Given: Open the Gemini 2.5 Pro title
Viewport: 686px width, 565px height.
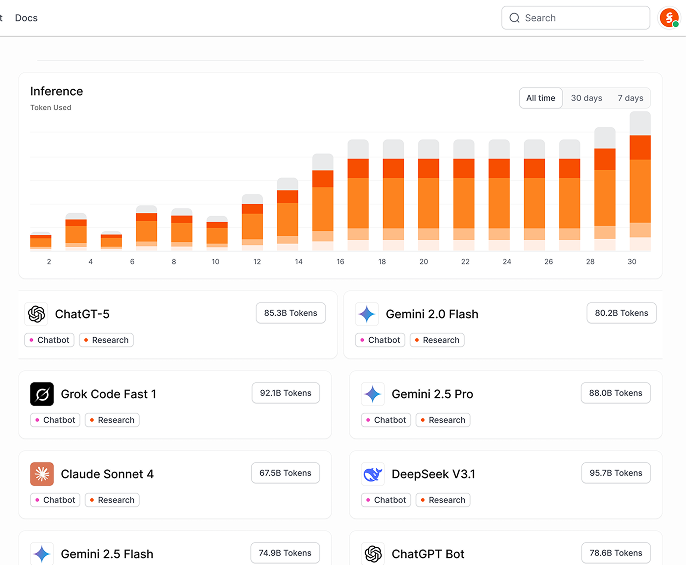Looking at the screenshot, I should [432, 394].
